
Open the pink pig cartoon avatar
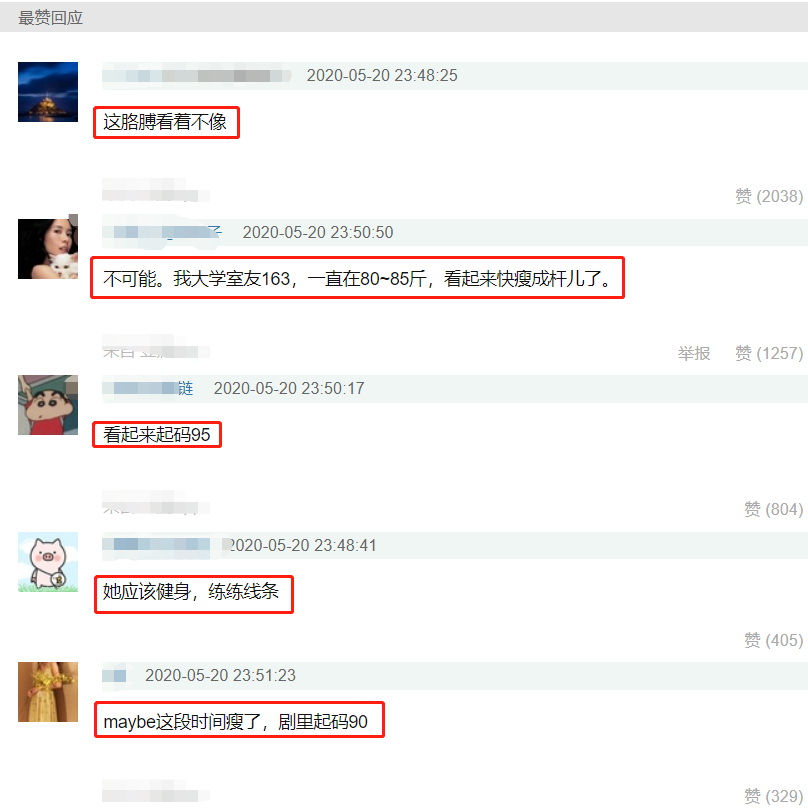tap(48, 562)
